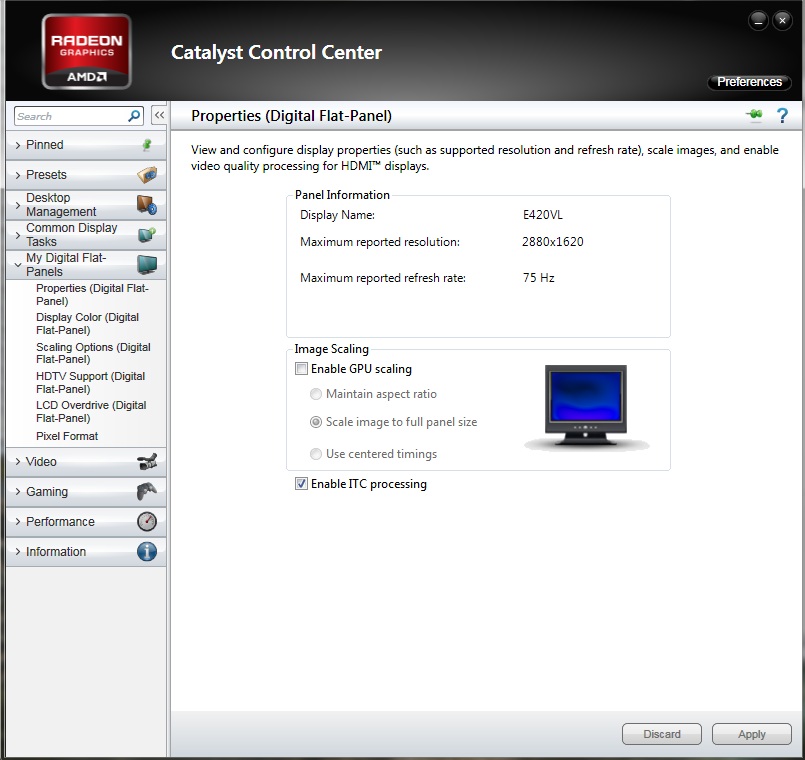Click the Presets package icon
This screenshot has width=805, height=760.
click(147, 175)
